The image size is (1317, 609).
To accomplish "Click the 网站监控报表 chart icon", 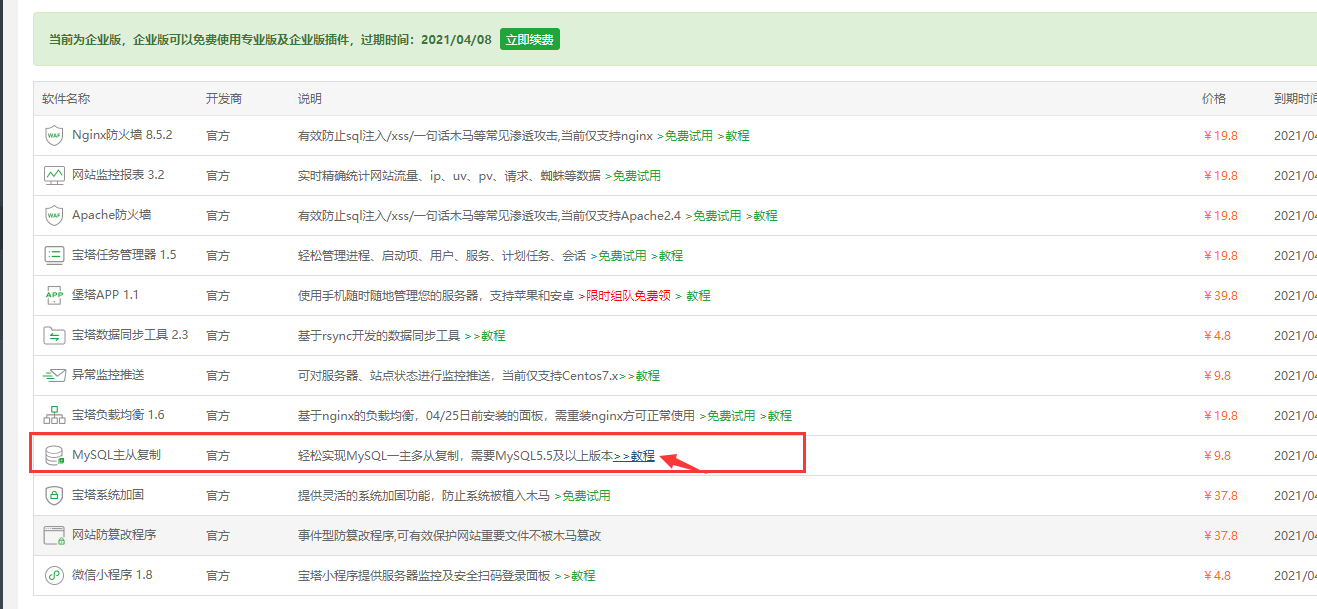I will pos(54,175).
